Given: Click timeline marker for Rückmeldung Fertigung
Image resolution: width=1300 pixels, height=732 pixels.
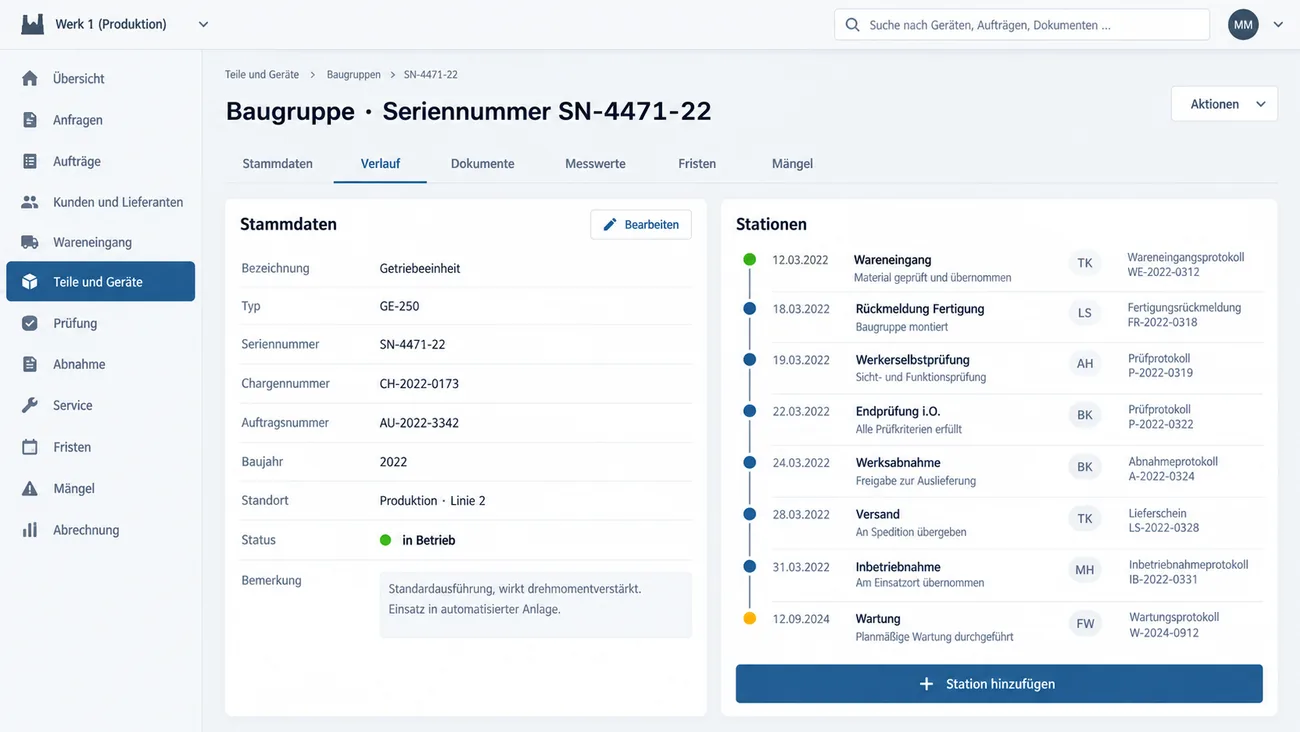Looking at the screenshot, I should [750, 309].
